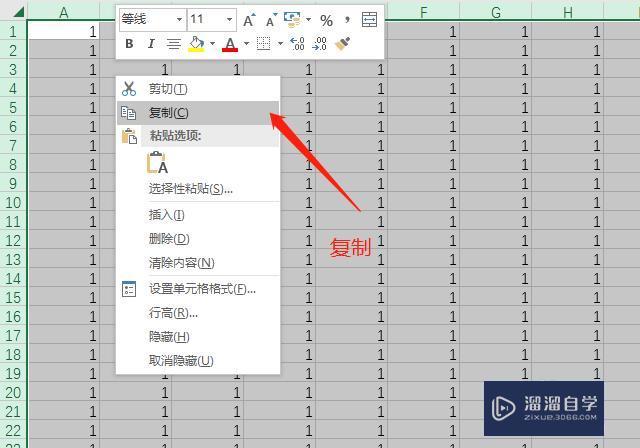
Task: Click cell A22
Action: [x=64, y=431]
